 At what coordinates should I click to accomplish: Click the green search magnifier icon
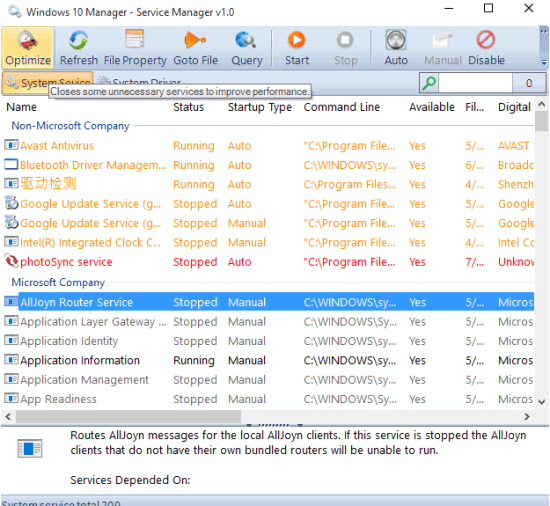coord(429,83)
